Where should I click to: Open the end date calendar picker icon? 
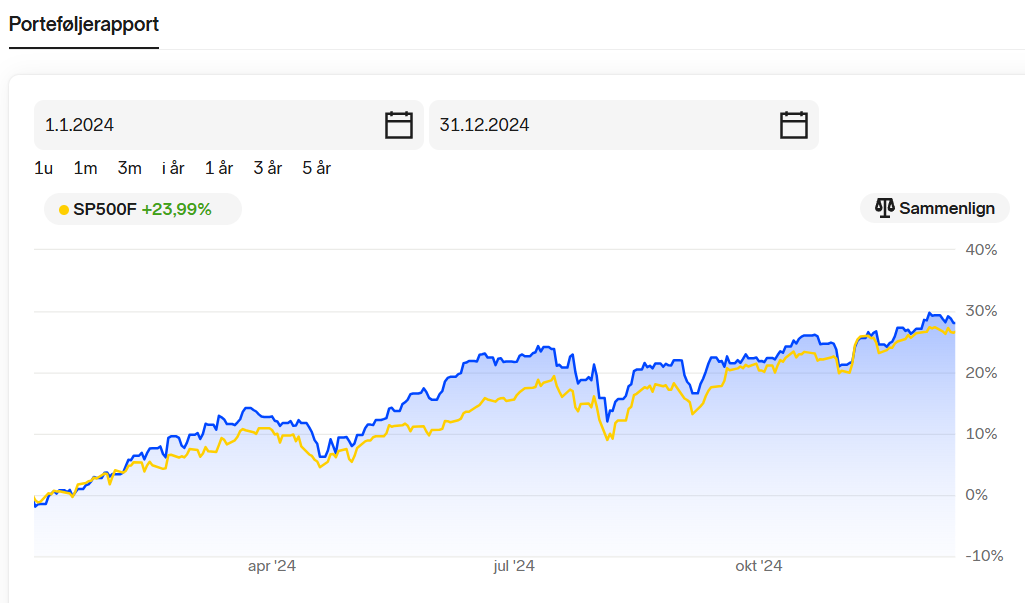click(794, 125)
